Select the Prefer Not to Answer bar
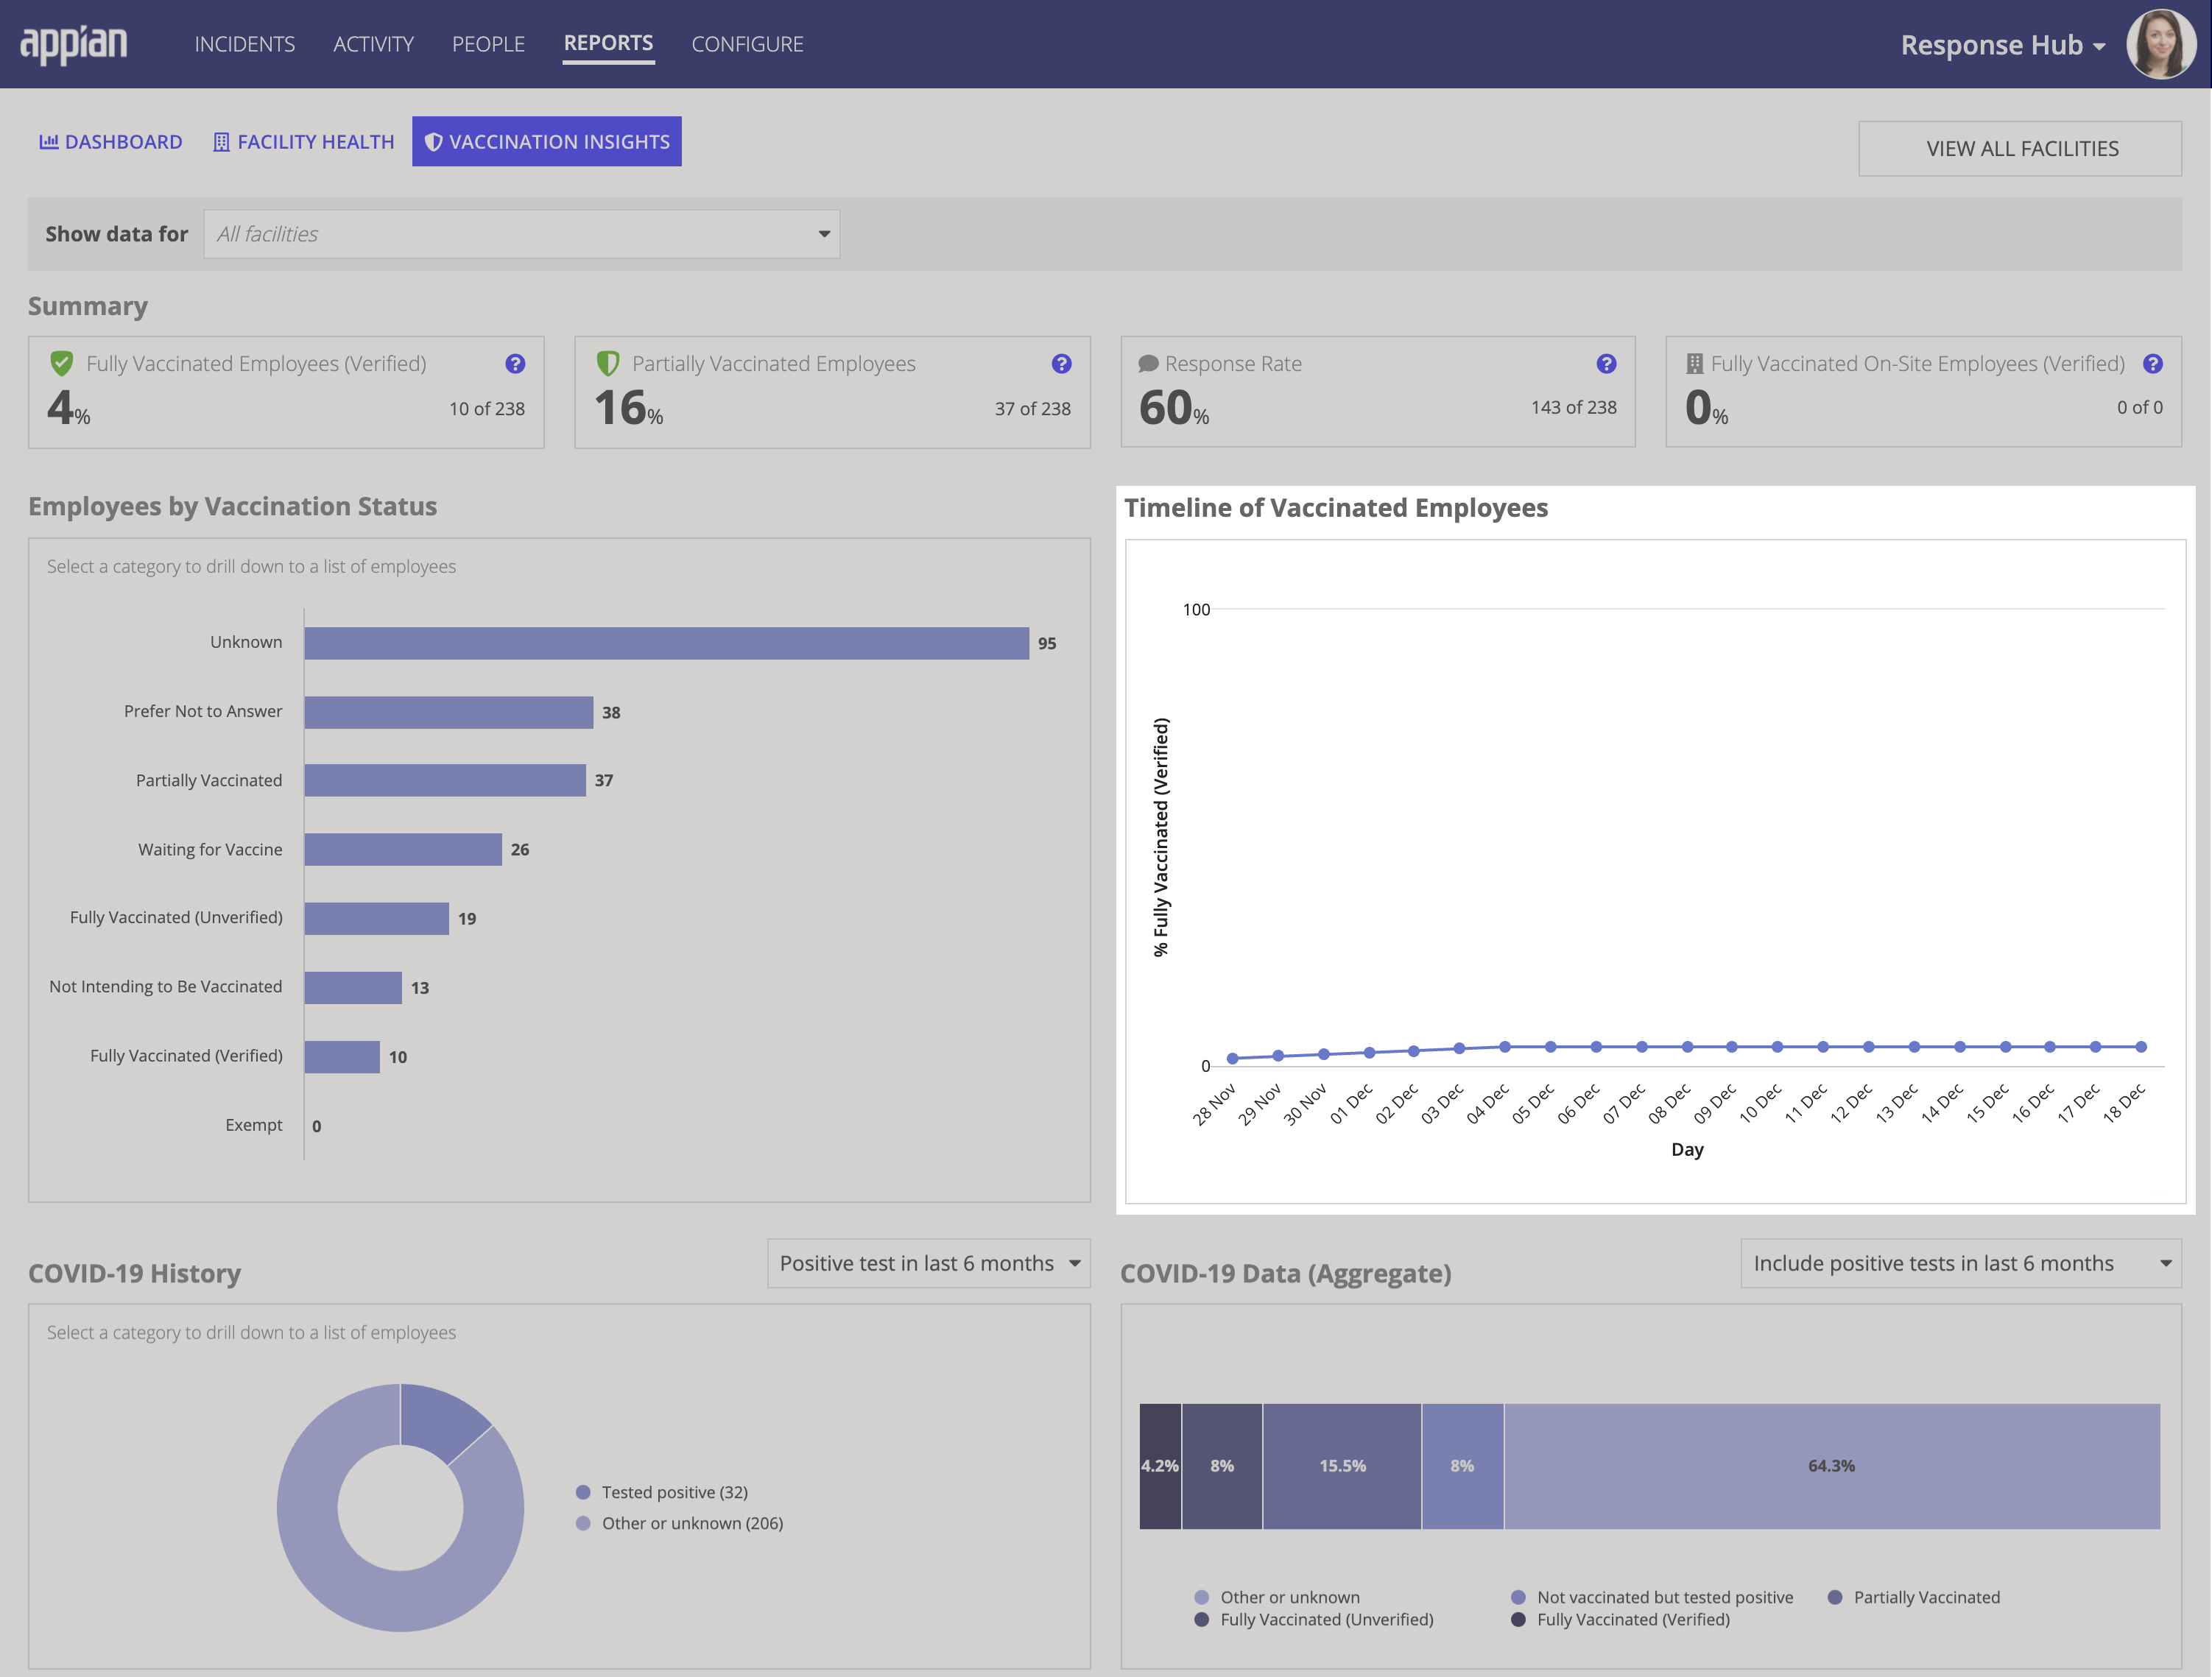Viewport: 2212px width, 1677px height. 449,712
